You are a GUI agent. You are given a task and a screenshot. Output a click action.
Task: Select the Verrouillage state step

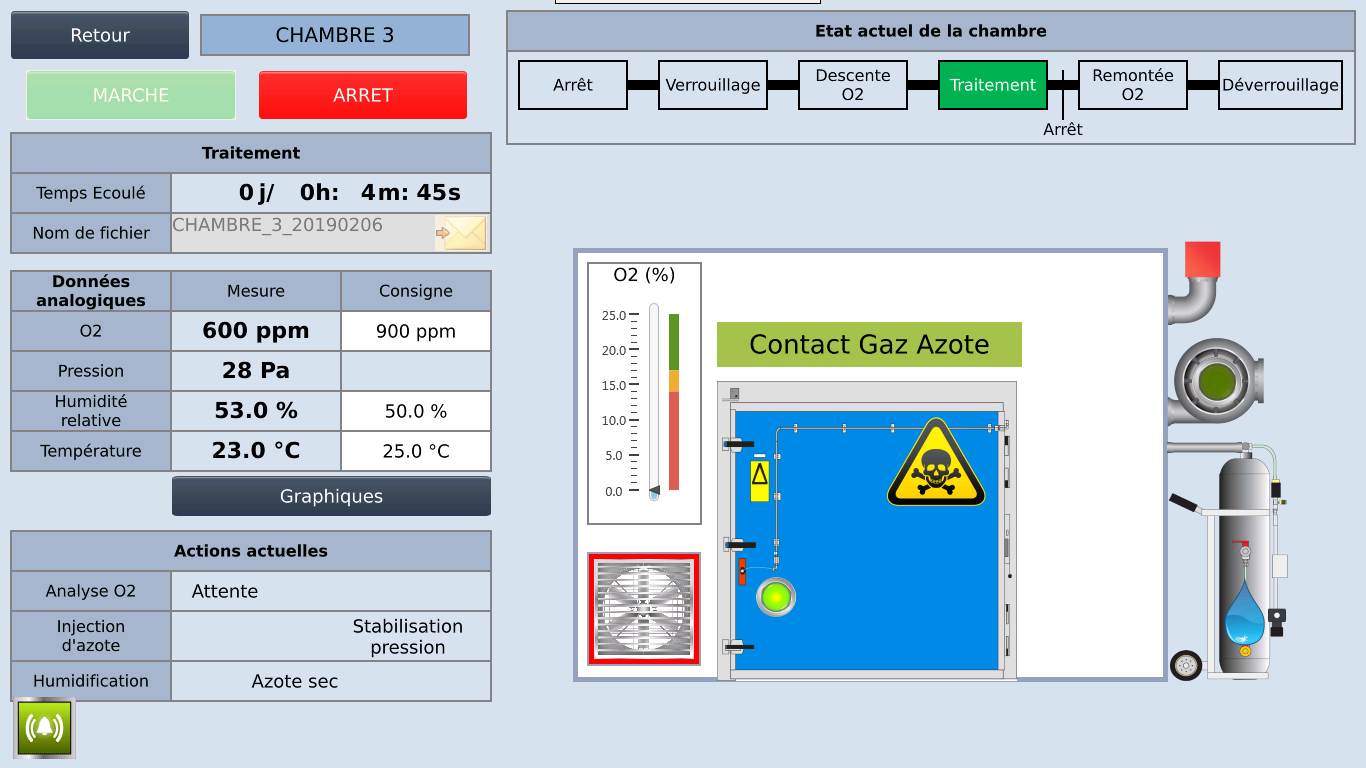click(x=712, y=85)
